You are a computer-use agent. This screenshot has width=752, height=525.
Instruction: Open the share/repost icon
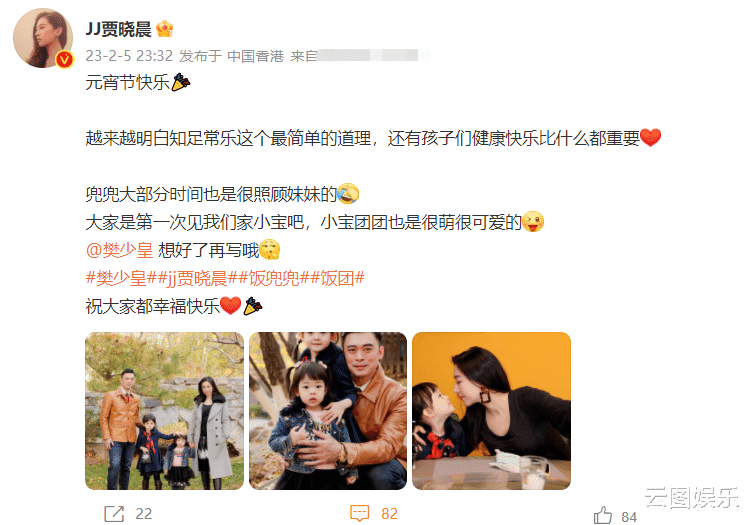click(x=114, y=513)
